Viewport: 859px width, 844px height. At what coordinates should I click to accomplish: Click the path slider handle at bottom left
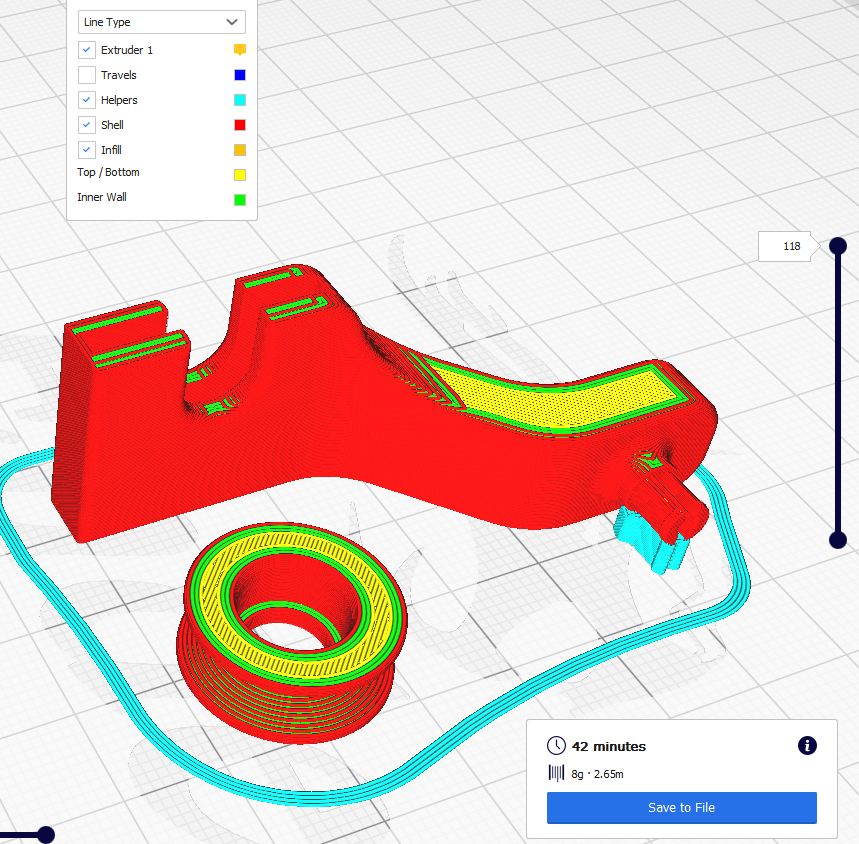(45, 835)
